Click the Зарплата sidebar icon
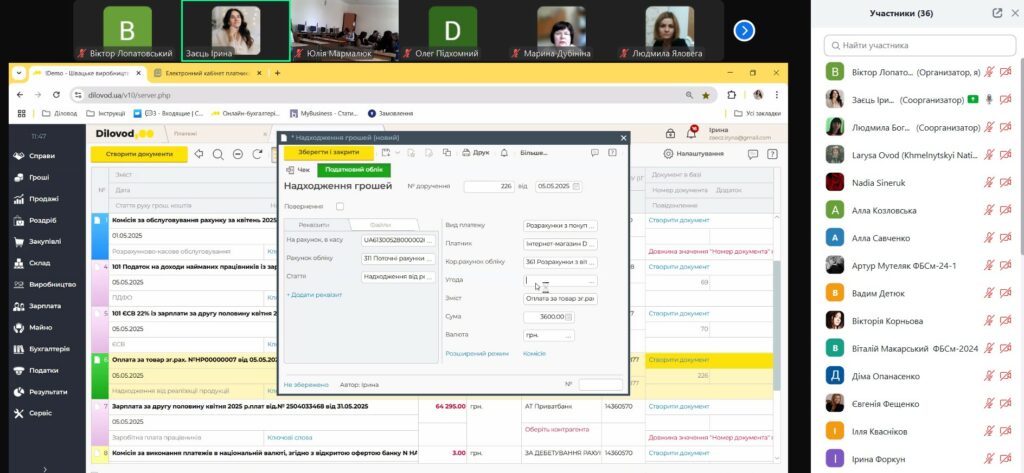This screenshot has width=1024, height=473. (18, 306)
